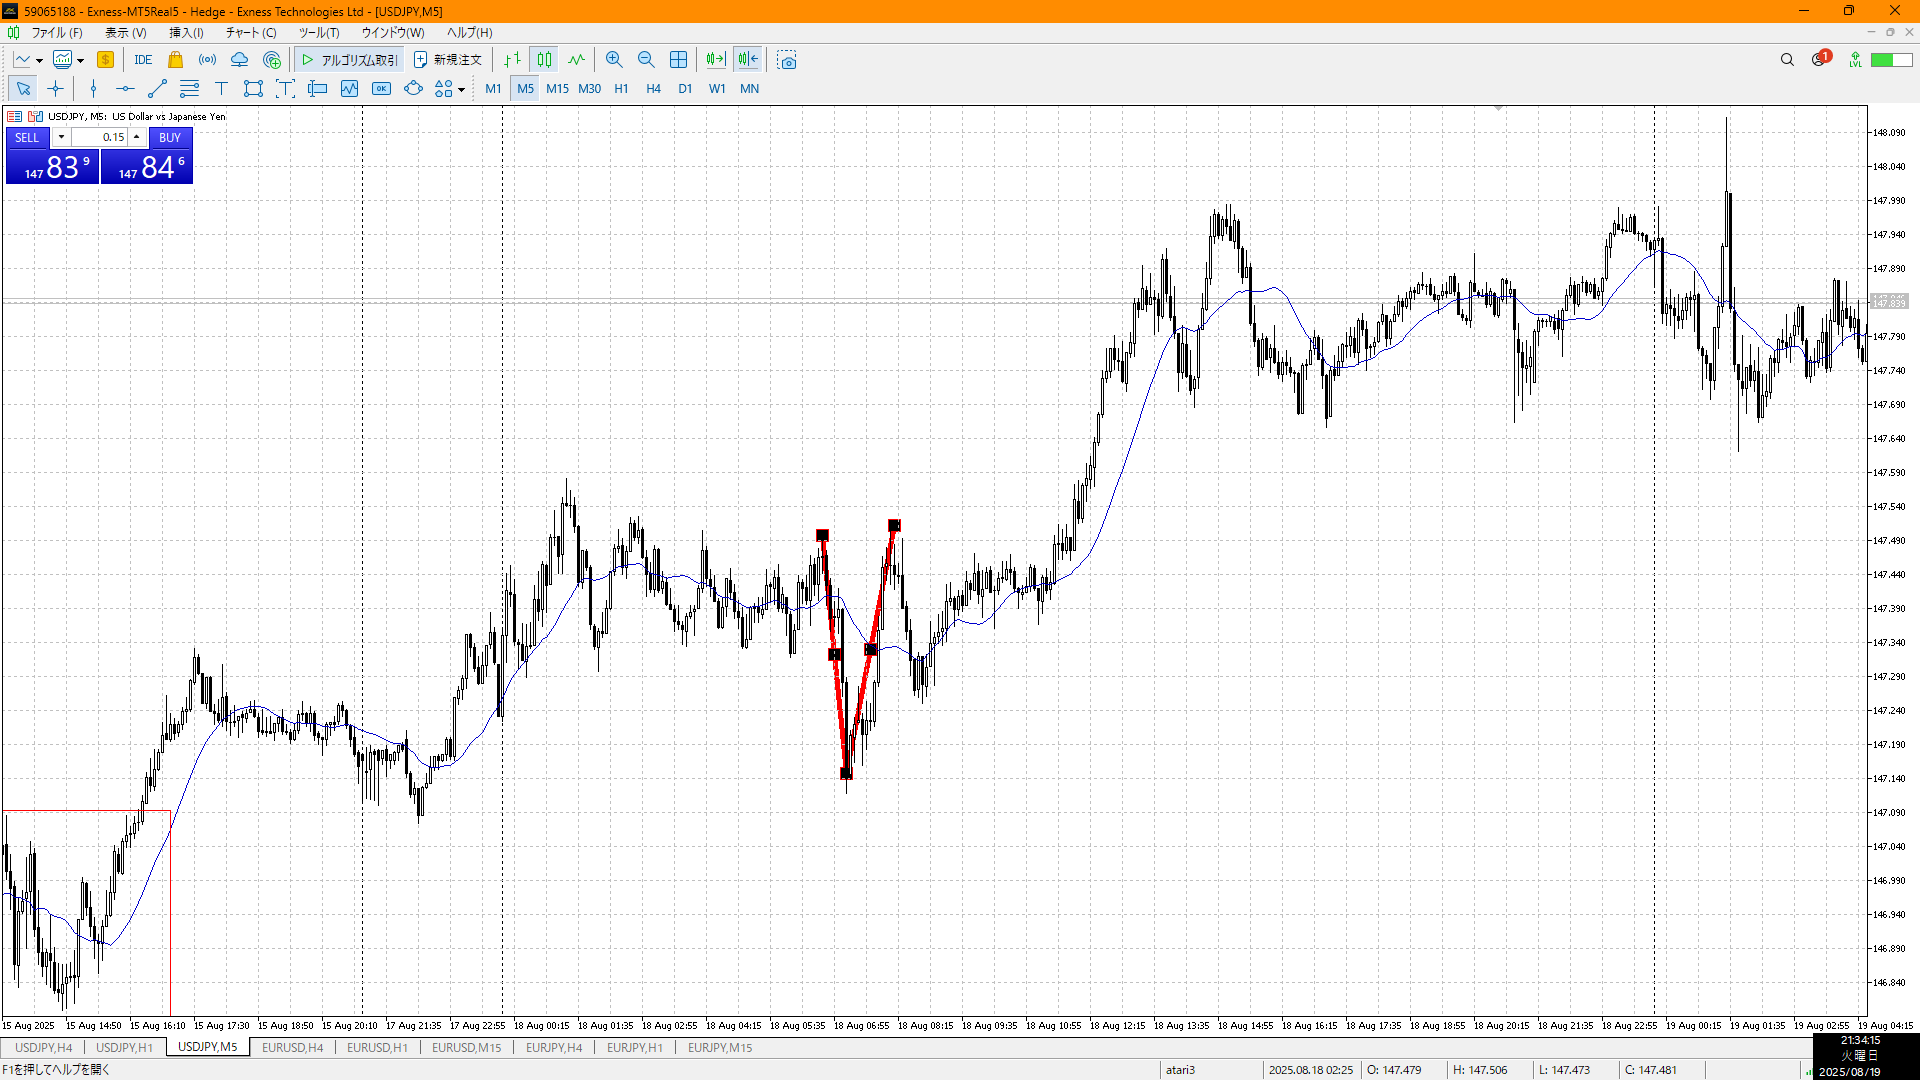Switch to the USDJPY,H4 chart tab
Image resolution: width=1920 pixels, height=1080 pixels.
(x=43, y=1048)
